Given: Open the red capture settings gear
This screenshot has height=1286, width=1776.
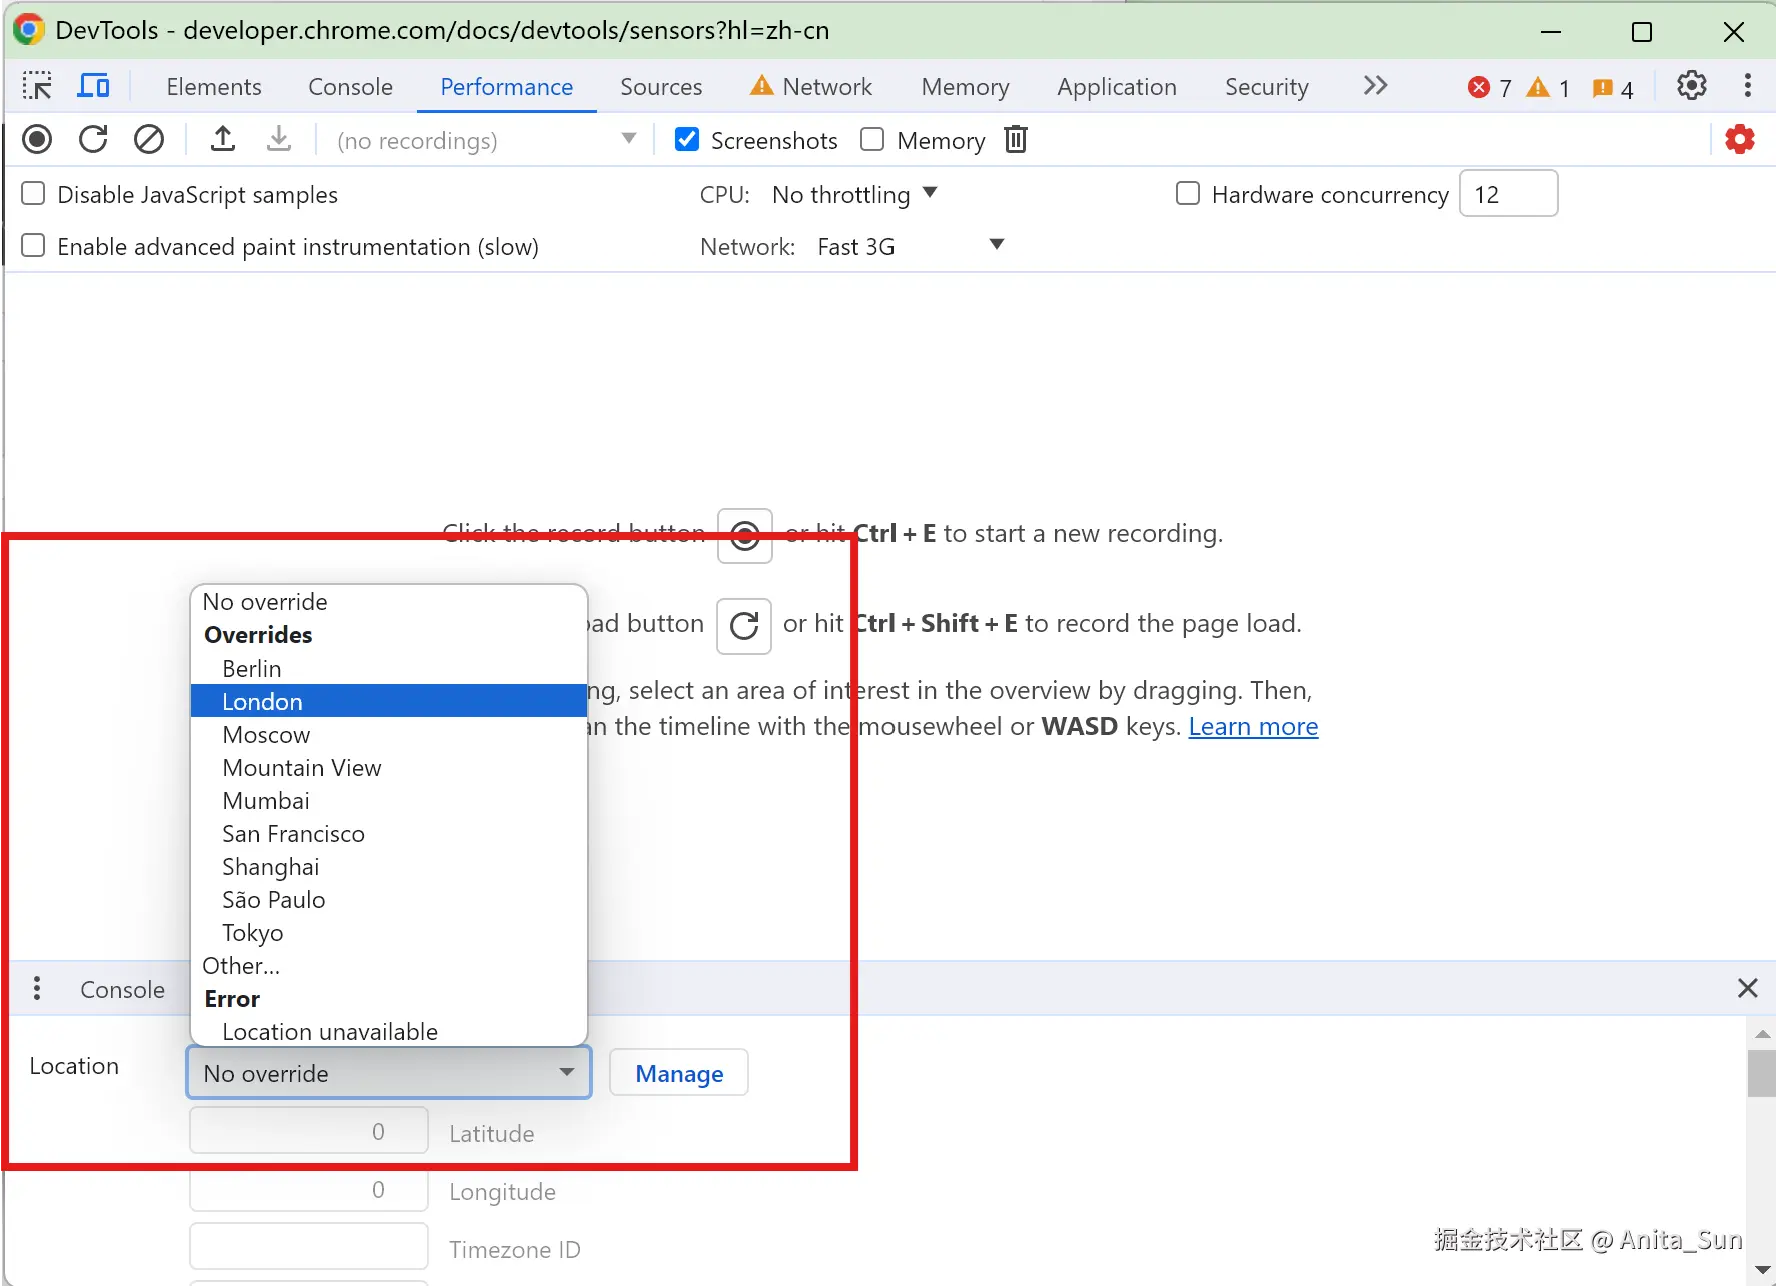Looking at the screenshot, I should tap(1740, 139).
